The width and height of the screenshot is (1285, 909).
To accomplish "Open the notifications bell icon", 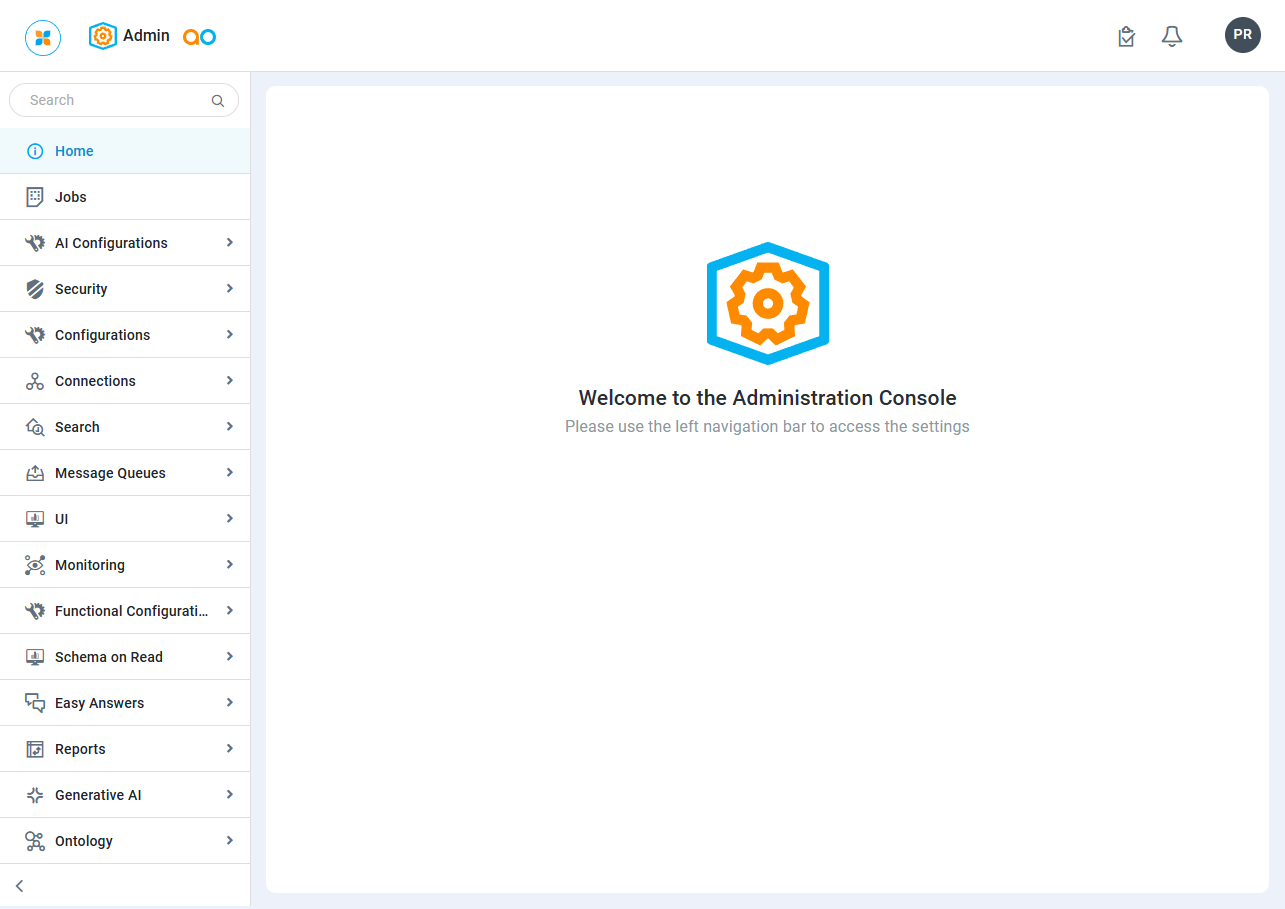I will click(1171, 37).
